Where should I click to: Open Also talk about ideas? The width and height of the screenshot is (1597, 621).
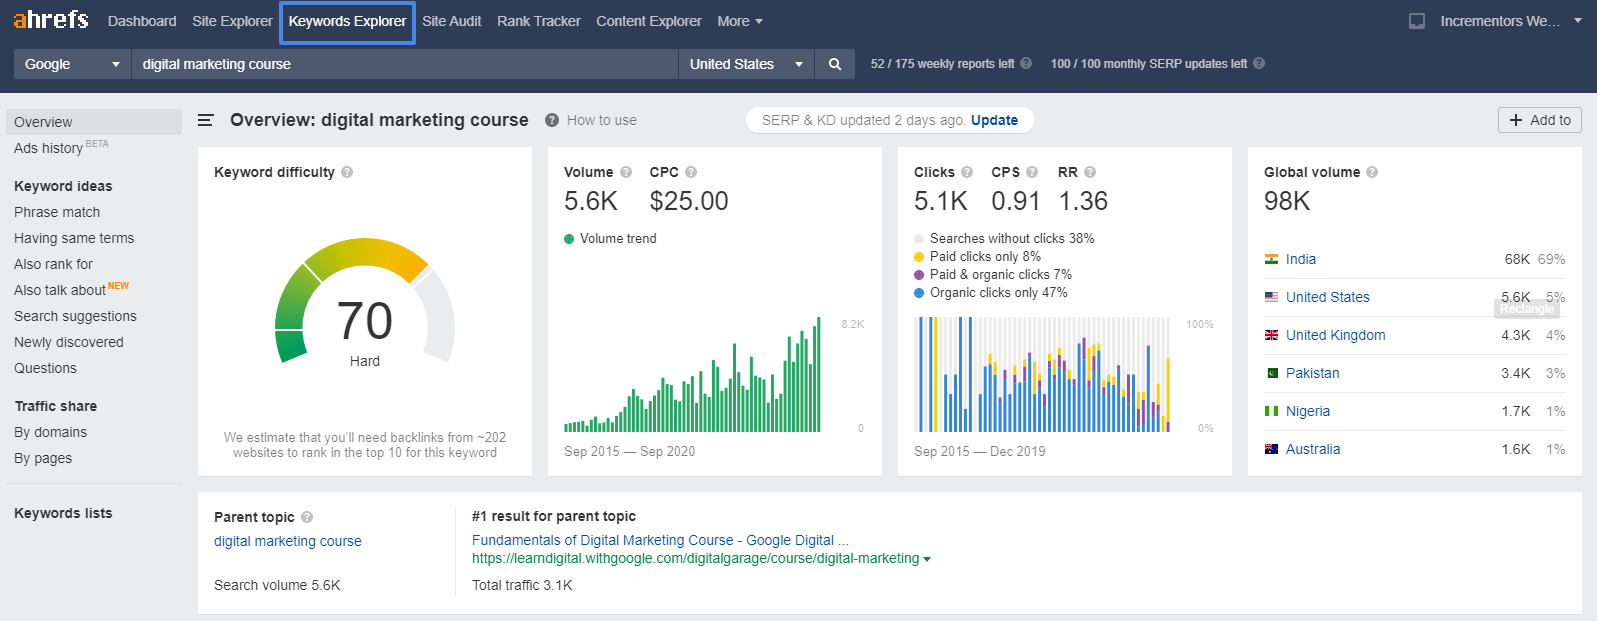(60, 290)
